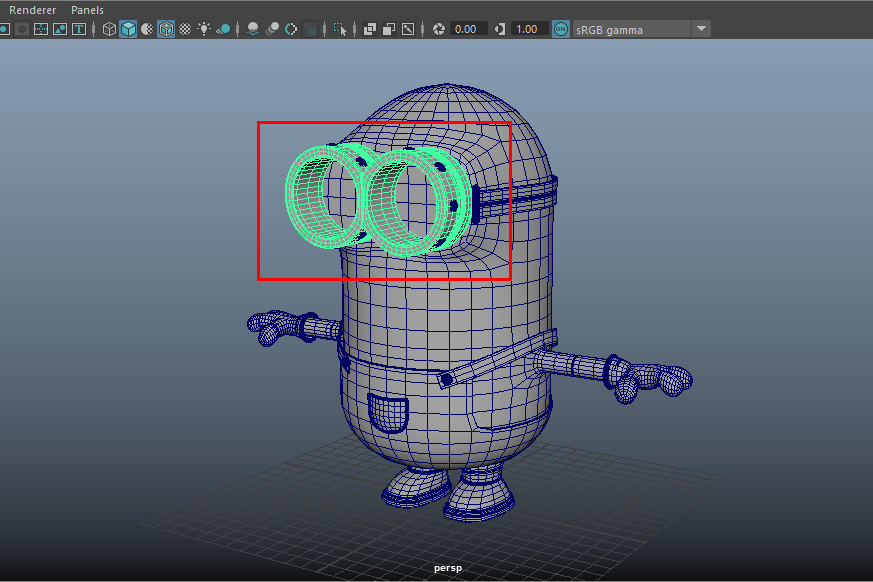Toggle X-ray display icon

pyautogui.click(x=370, y=29)
